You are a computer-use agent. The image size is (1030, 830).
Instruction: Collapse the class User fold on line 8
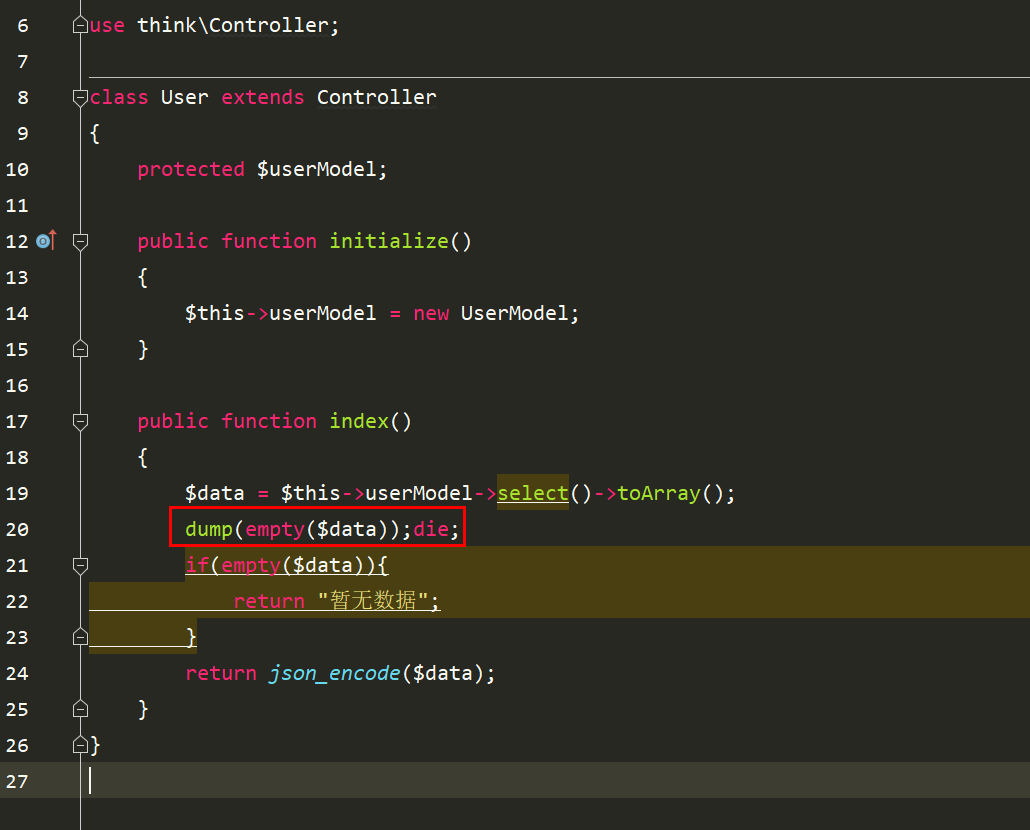point(80,98)
